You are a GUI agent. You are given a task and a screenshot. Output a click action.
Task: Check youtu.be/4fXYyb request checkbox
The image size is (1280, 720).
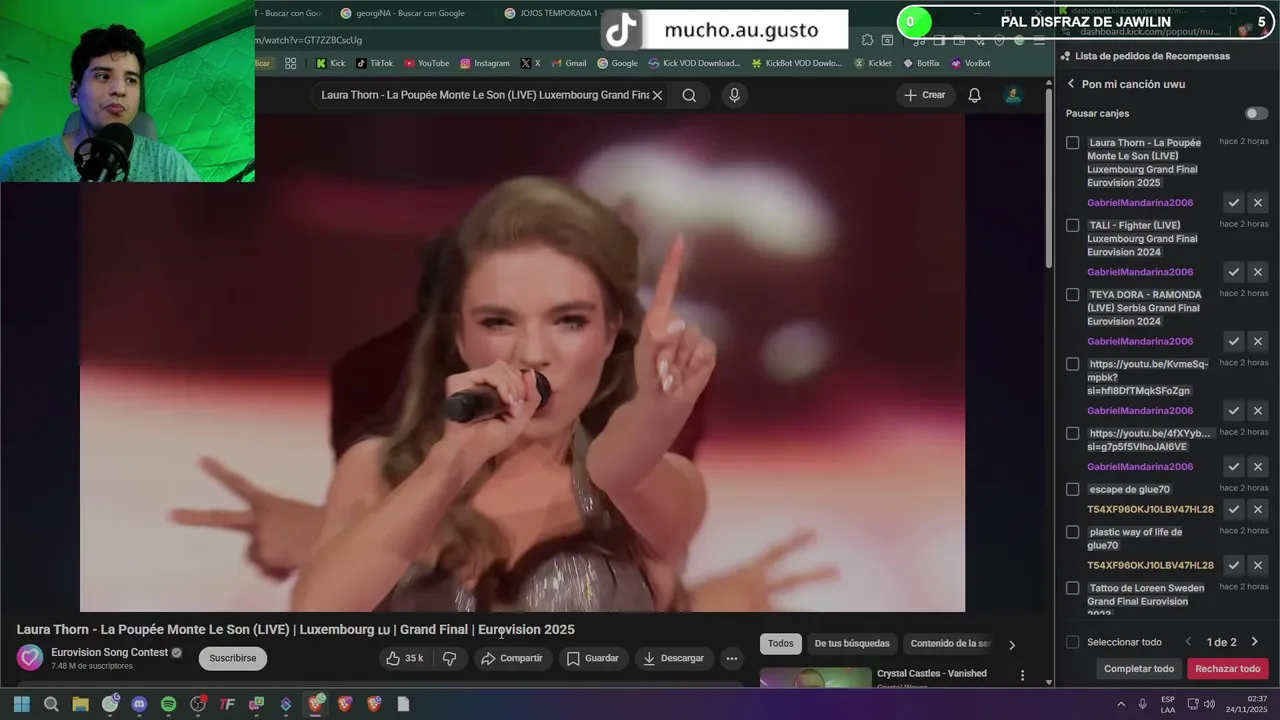1072,433
